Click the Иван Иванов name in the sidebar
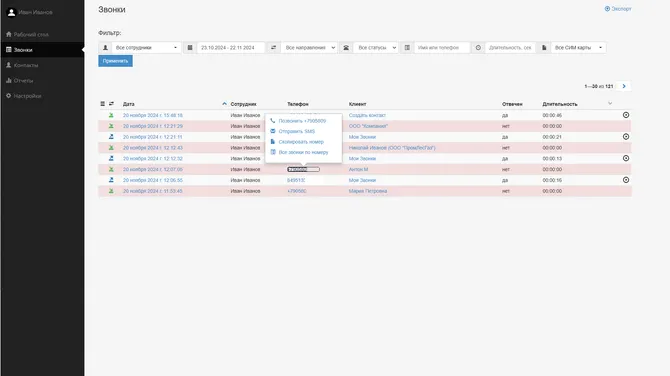 tap(35, 12)
